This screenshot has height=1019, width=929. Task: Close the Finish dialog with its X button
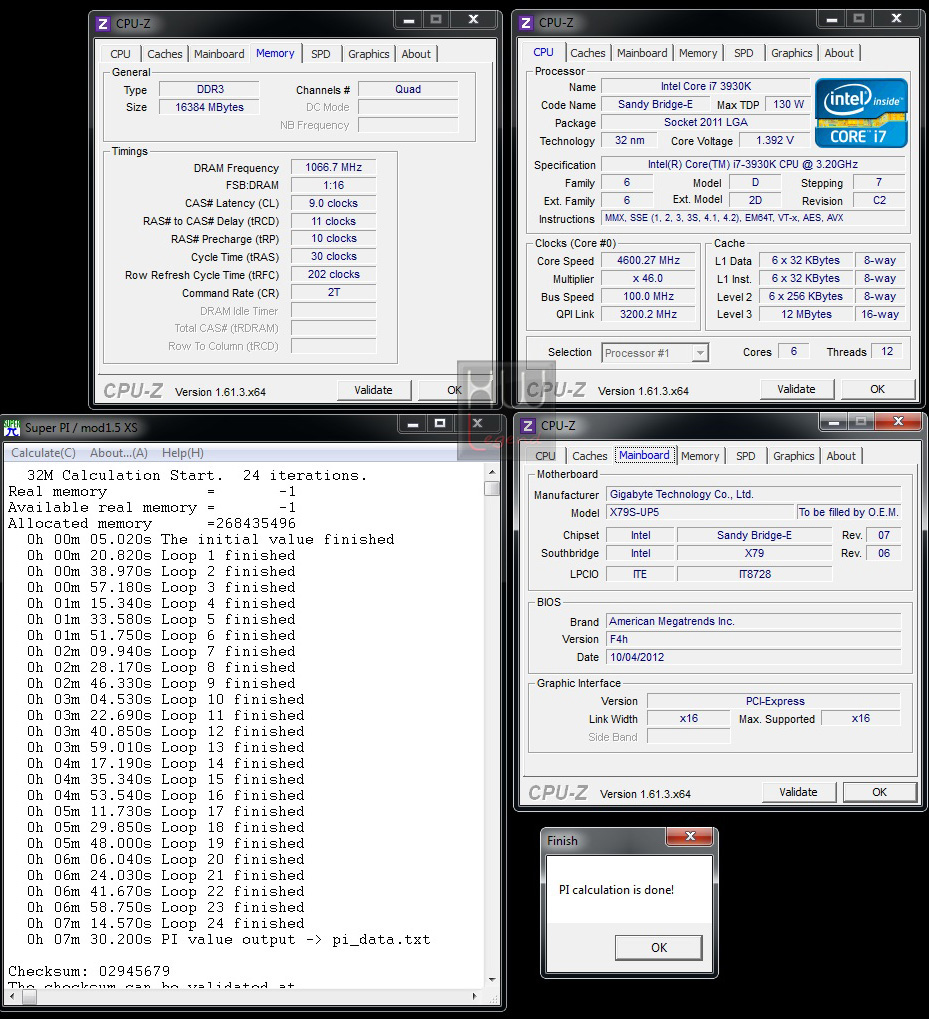pos(691,836)
